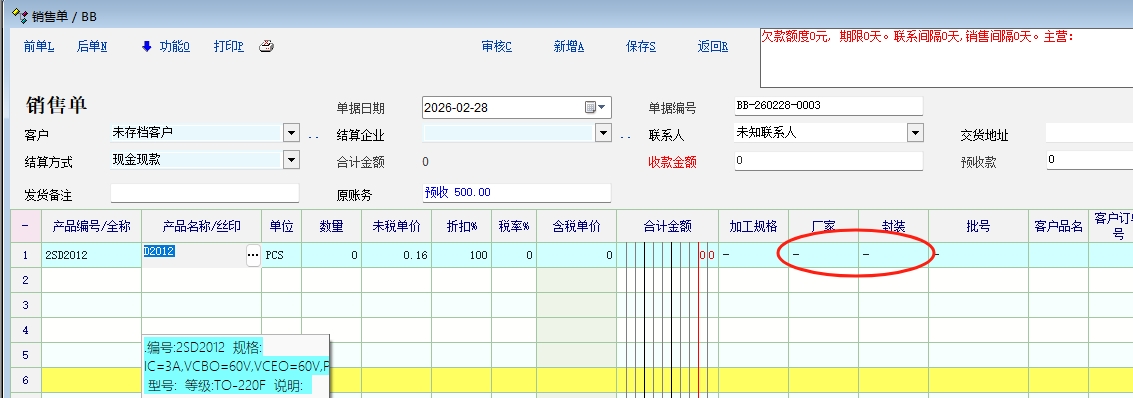Click the printer icon in toolbar
Viewport: 1133px width, 398px height.
(267, 46)
